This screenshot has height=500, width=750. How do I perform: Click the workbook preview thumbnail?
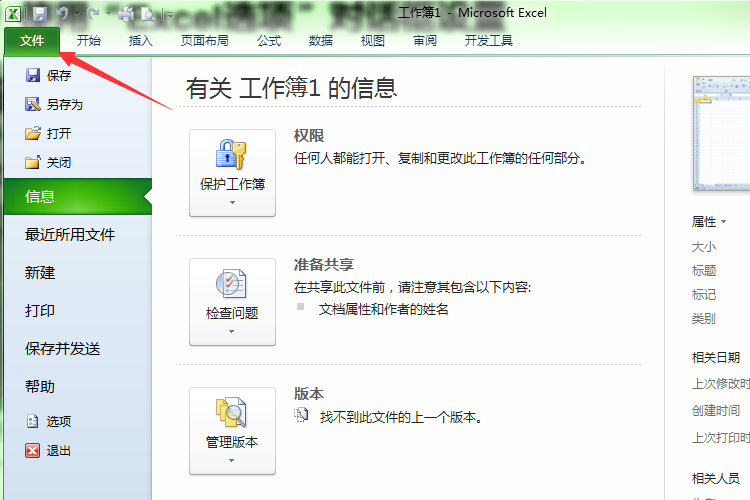point(721,133)
